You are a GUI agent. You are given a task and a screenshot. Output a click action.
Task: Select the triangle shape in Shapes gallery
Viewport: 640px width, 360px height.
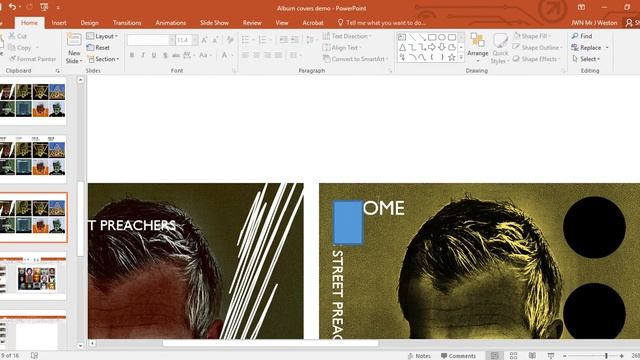coord(402,47)
